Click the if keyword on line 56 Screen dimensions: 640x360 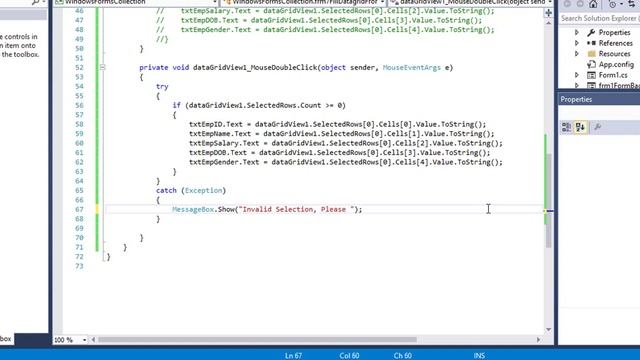176,105
